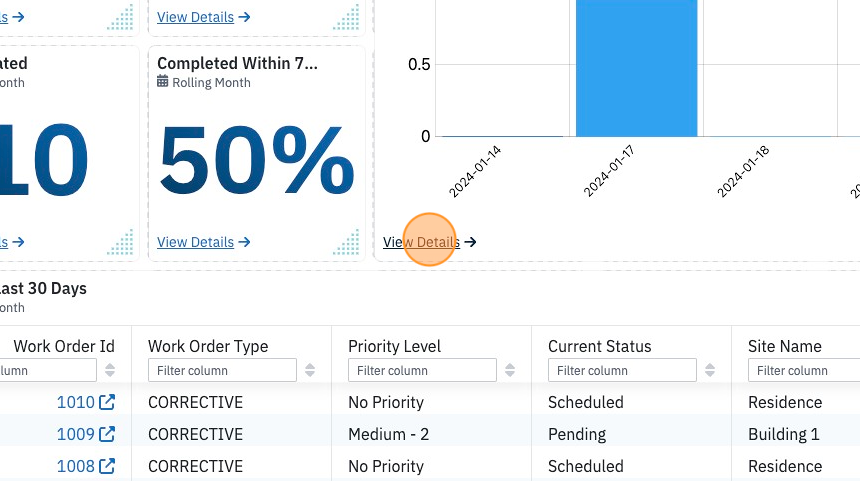
Task: Sort the Work Order Id column
Action: point(110,370)
